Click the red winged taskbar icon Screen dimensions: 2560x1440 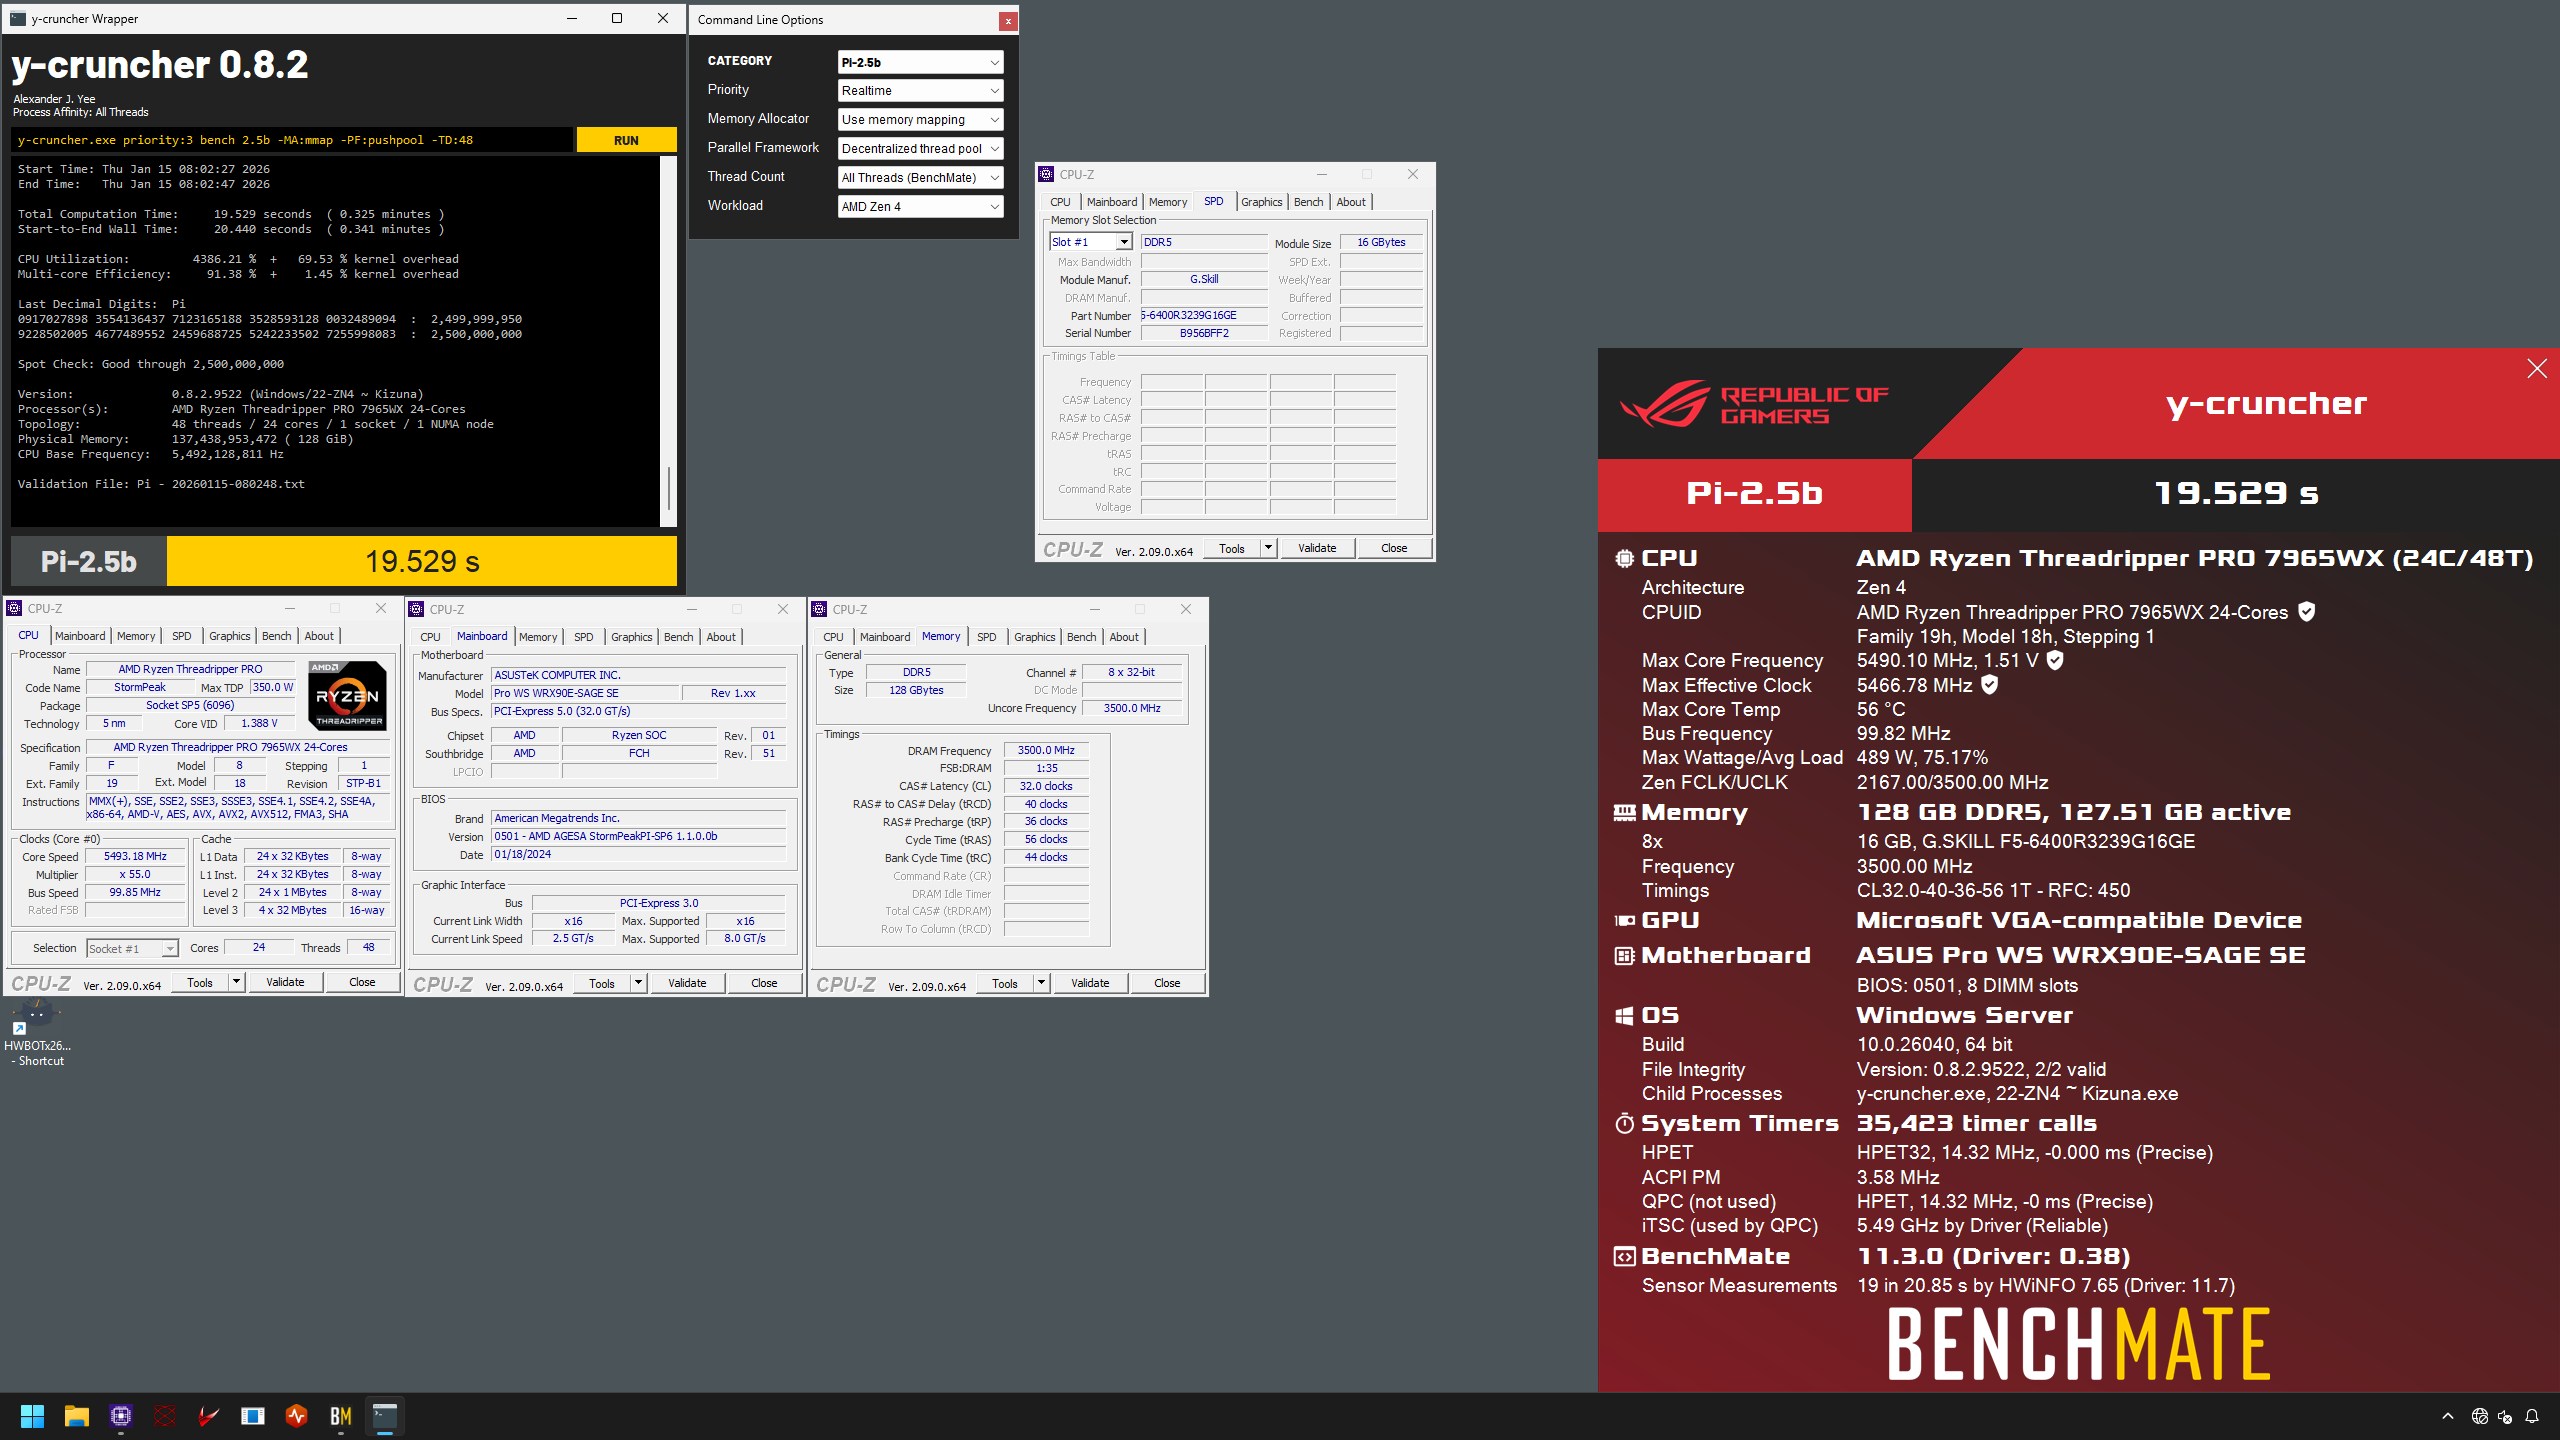tap(209, 1416)
